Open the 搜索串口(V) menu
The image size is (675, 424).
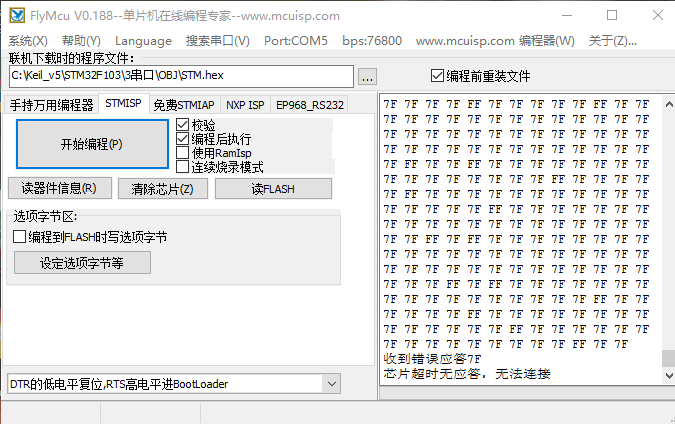click(217, 41)
